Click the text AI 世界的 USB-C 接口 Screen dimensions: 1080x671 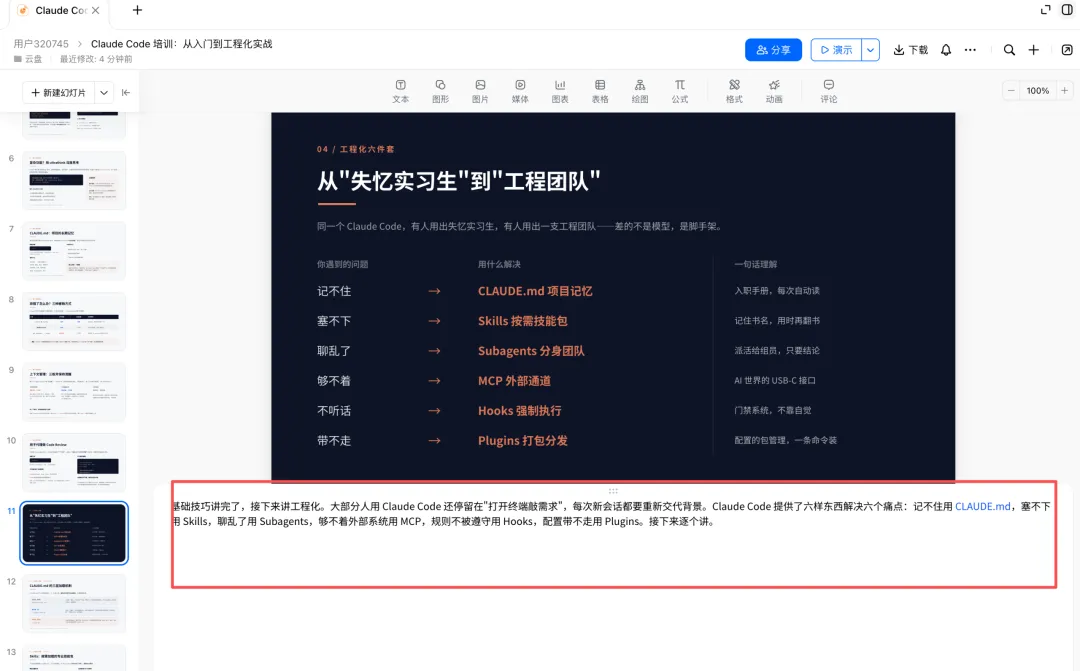tap(775, 380)
